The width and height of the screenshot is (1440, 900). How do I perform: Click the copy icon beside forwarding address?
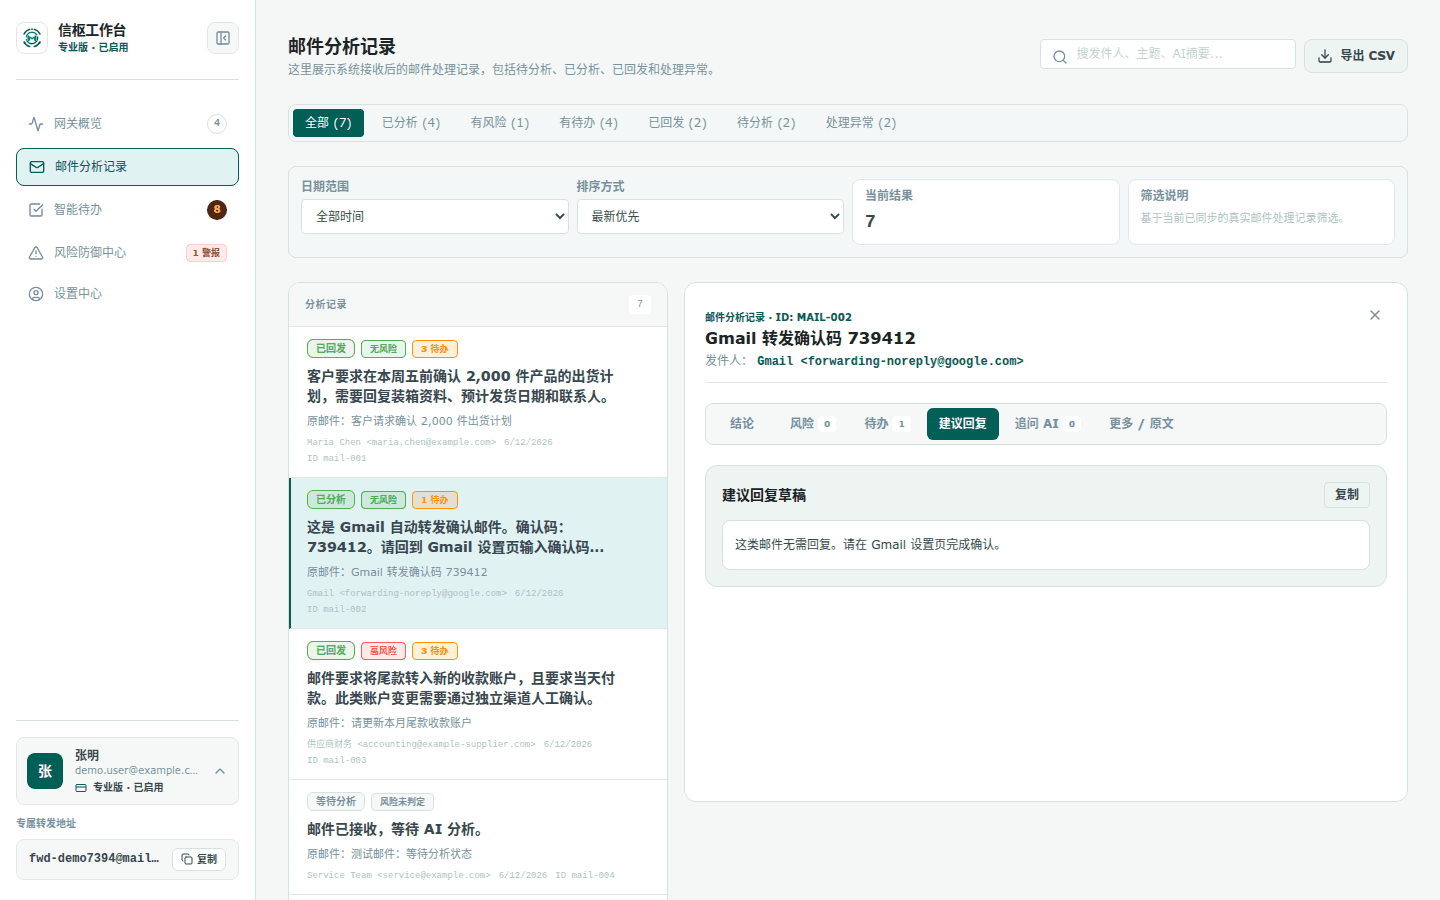(187, 859)
